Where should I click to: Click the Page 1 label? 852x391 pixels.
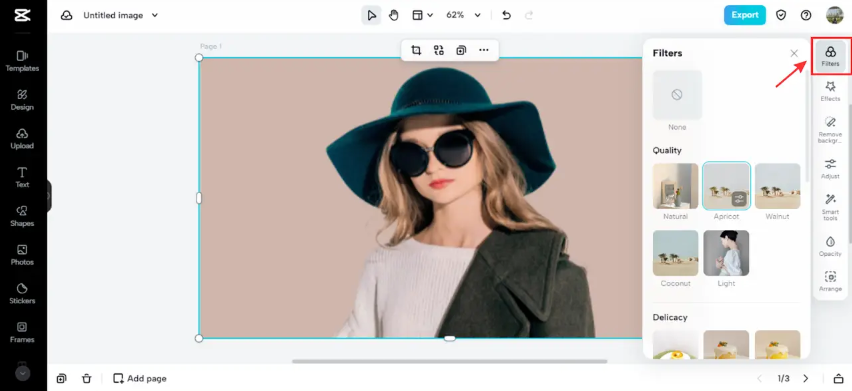211,47
